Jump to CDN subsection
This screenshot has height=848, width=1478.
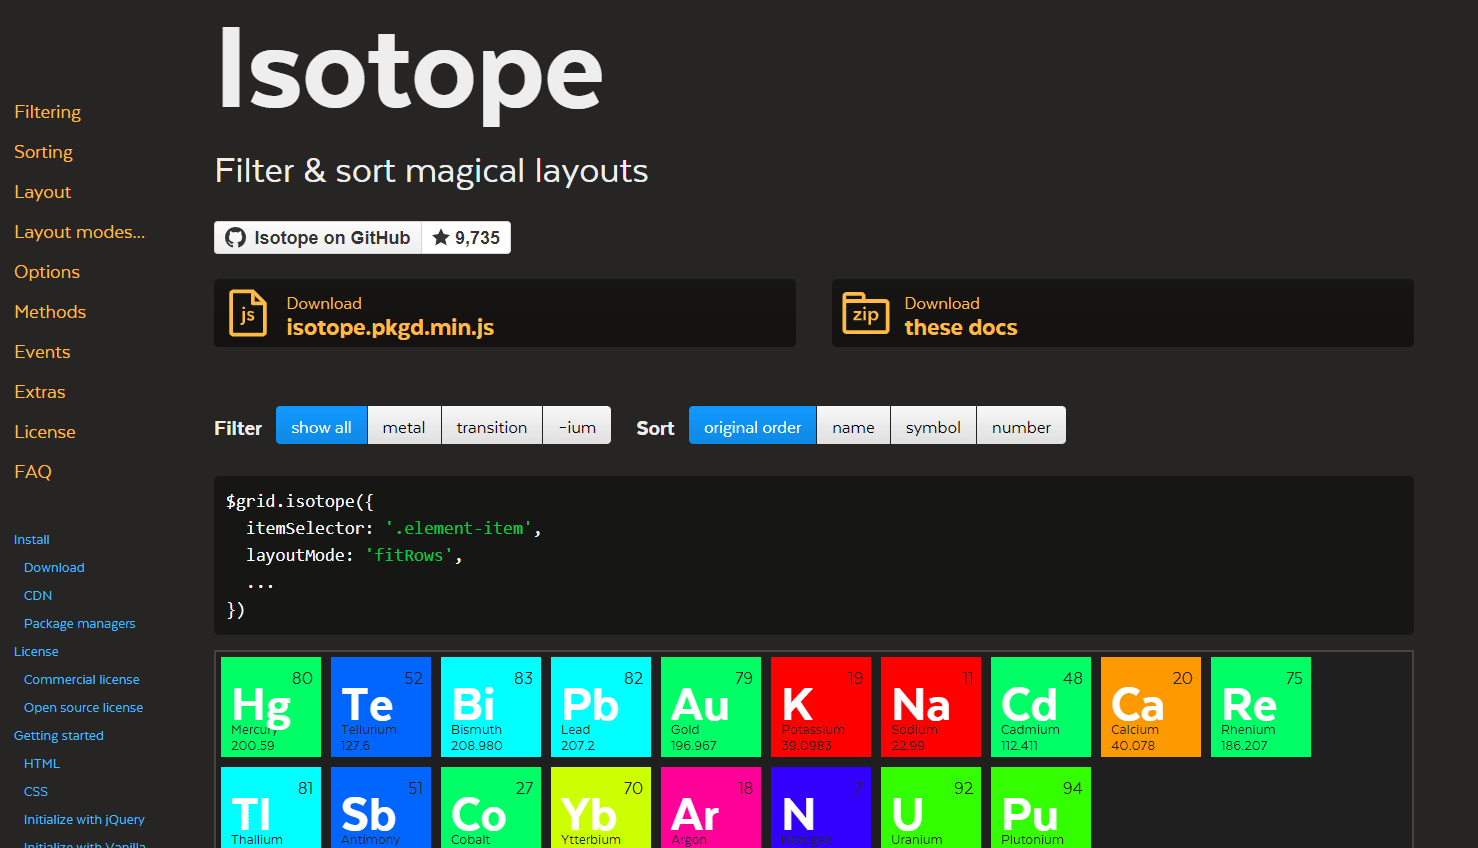click(38, 595)
